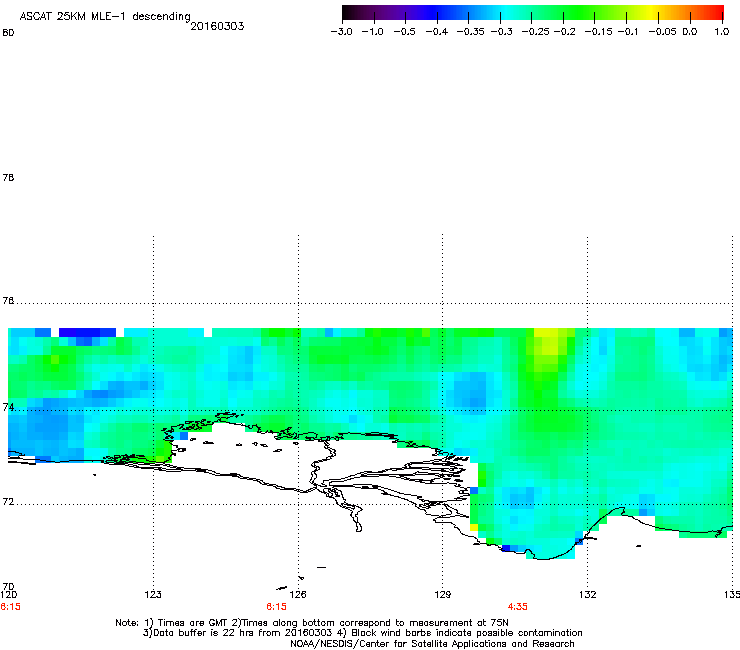Click the color scale label '-0.1'
This screenshot has height=650, width=740.
click(628, 32)
